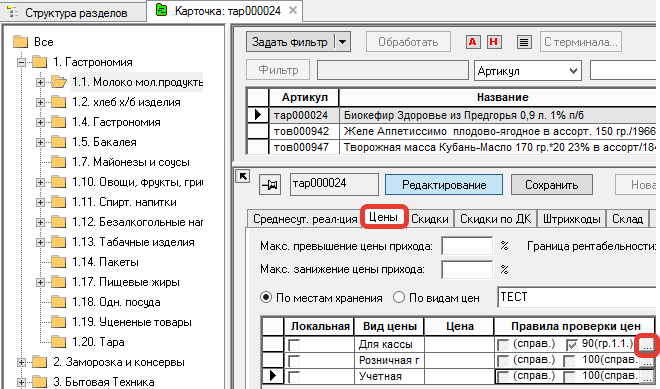Switch to Скидки по ДК tab

click(495, 219)
